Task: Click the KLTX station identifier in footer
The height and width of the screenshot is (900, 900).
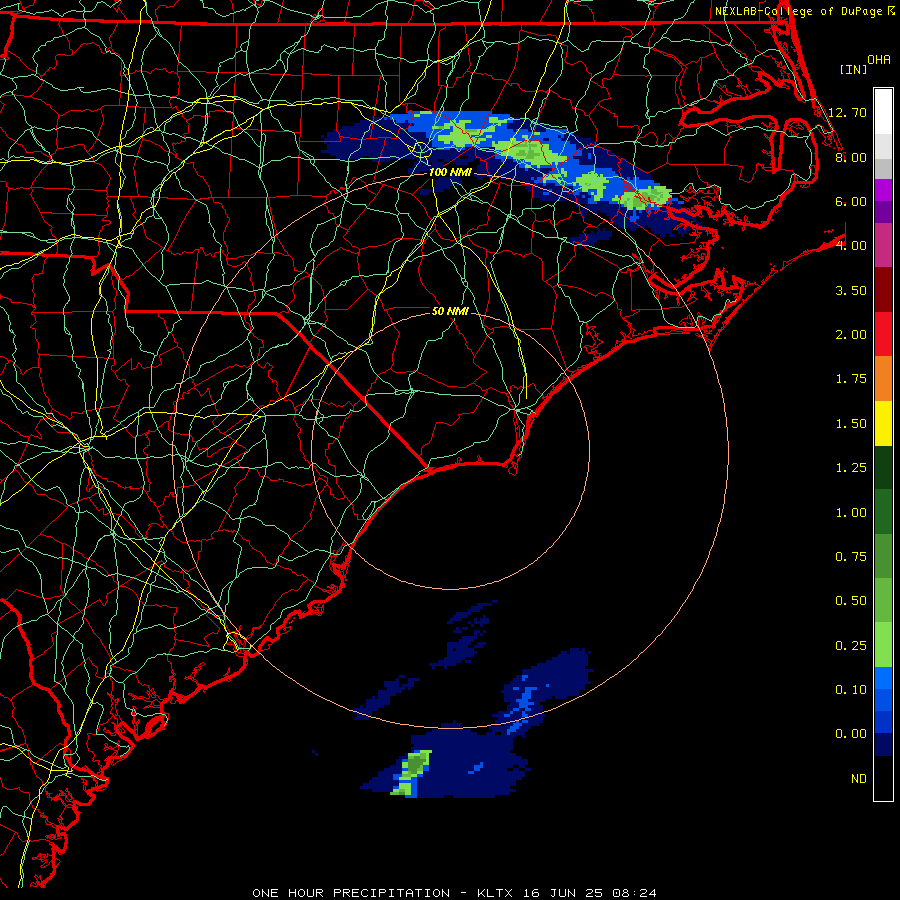Action: [496, 893]
